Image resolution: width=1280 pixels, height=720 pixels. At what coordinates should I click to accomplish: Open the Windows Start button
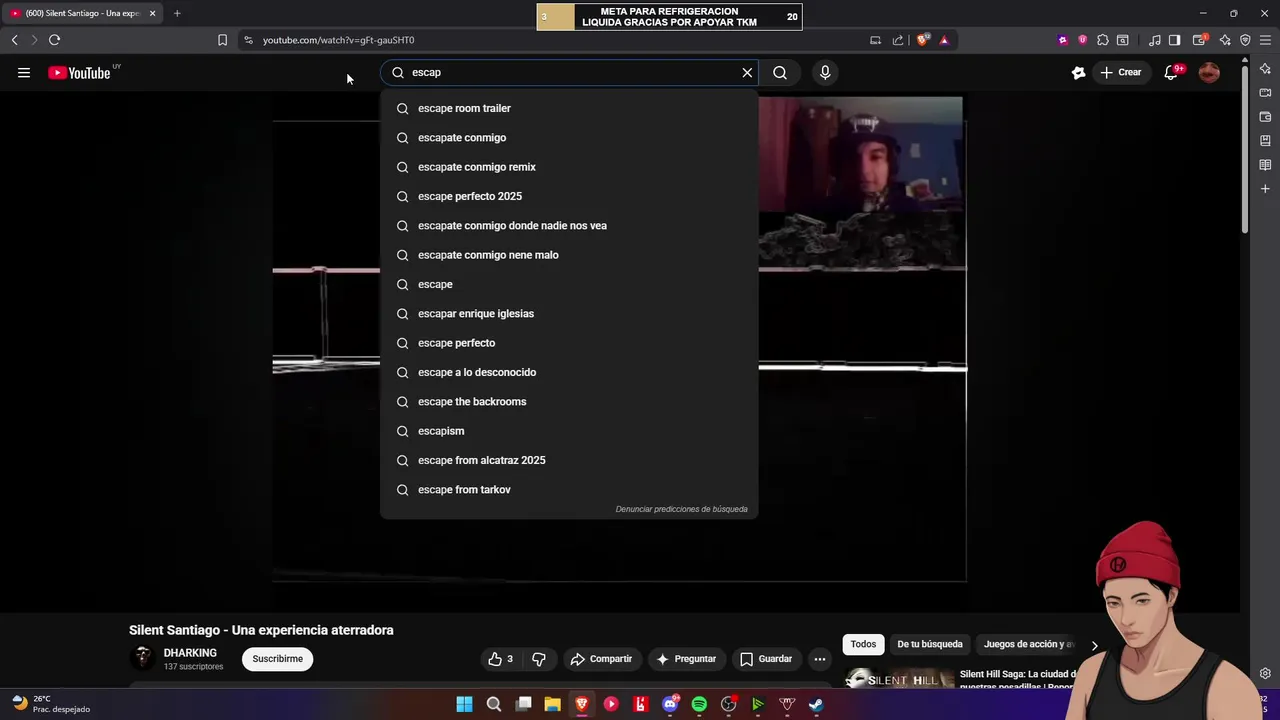464,704
